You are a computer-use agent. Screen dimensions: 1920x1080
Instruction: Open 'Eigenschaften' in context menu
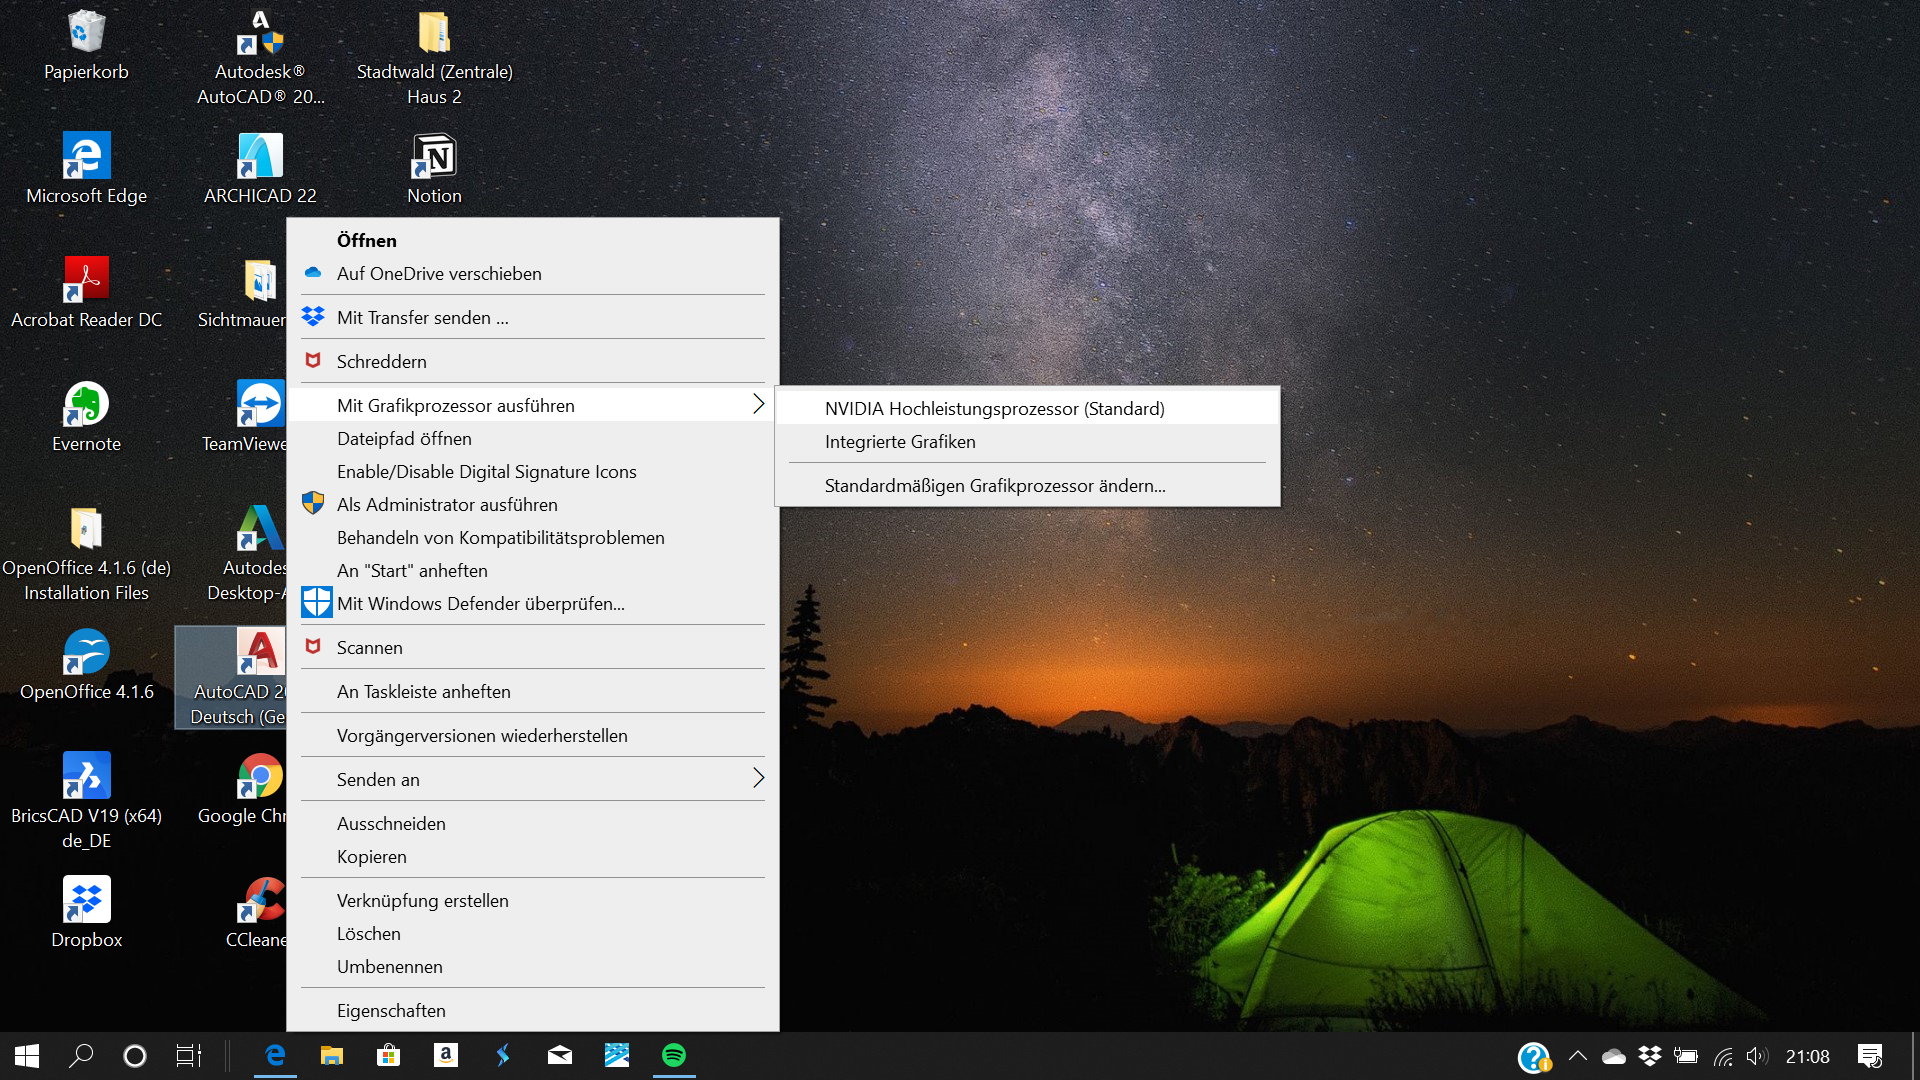click(x=391, y=1010)
